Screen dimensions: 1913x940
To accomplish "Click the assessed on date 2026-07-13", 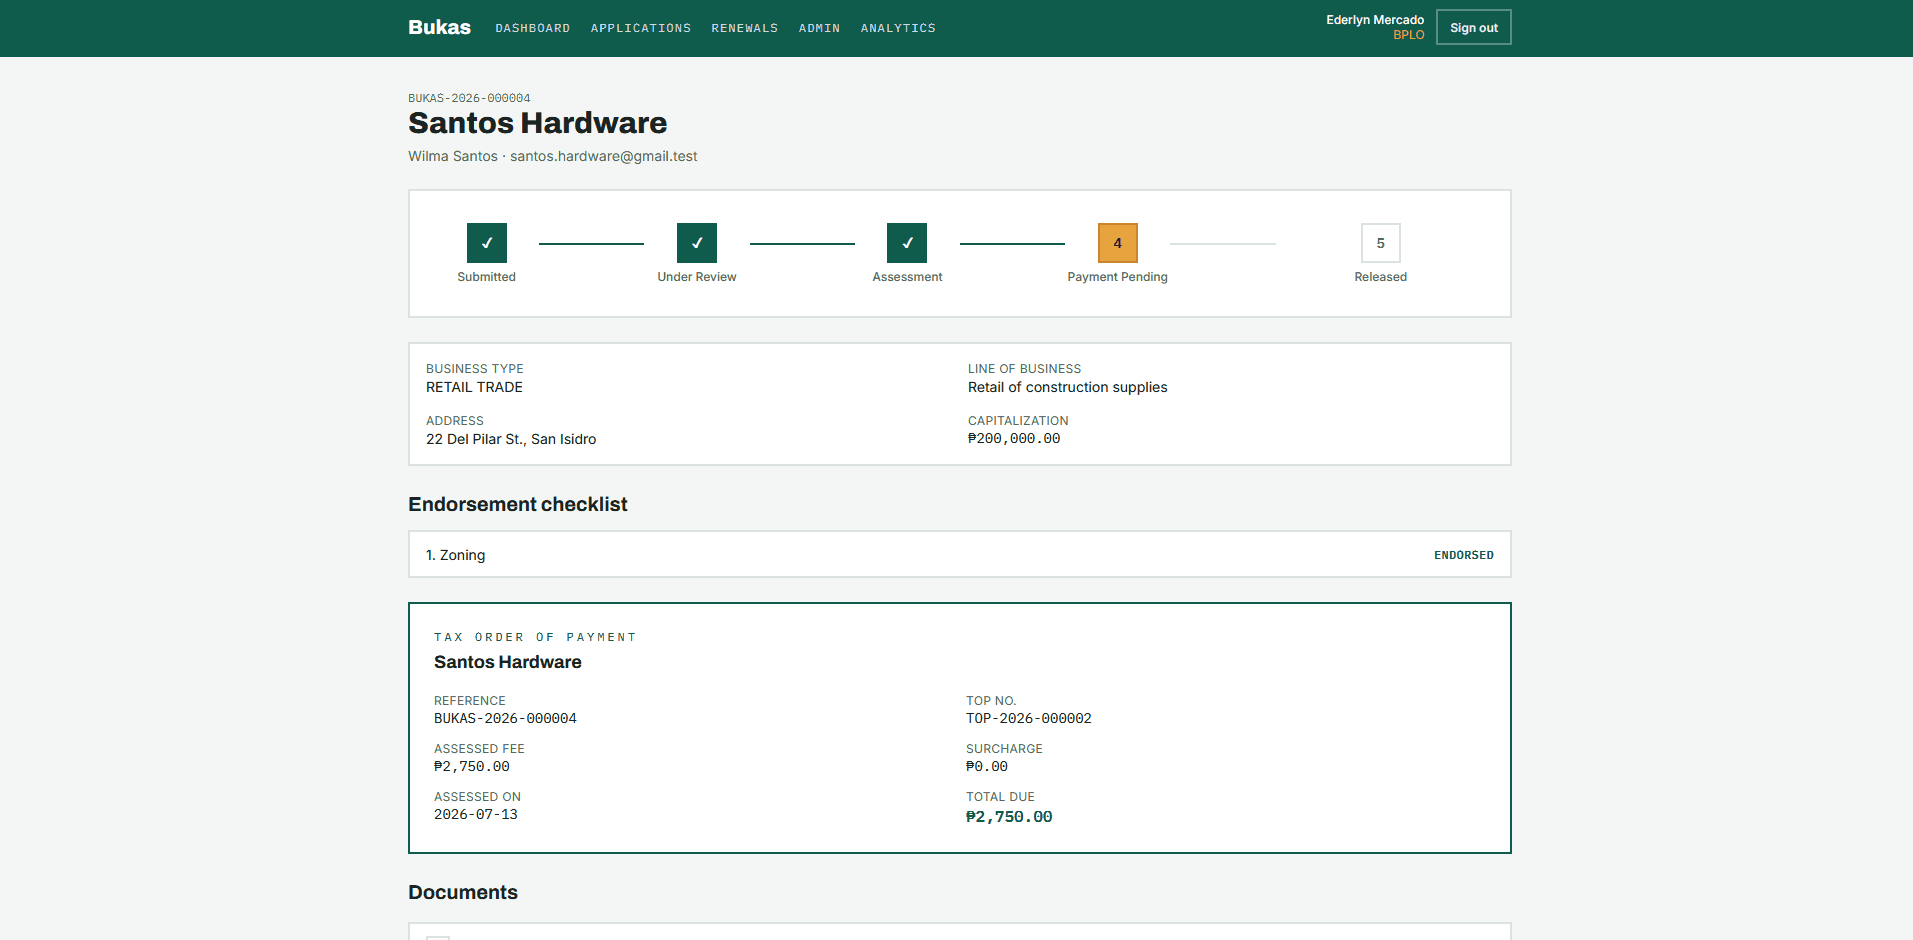I will click(475, 815).
